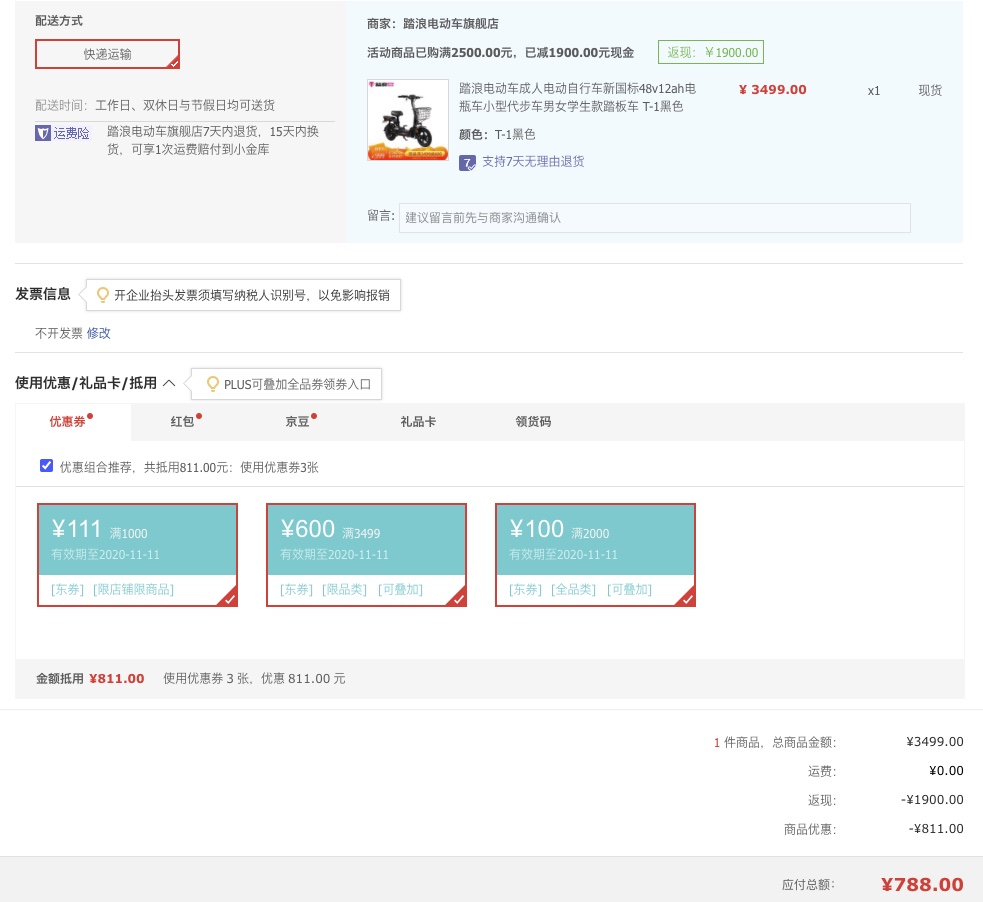
Task: Click the ¥3499.00 product price
Action: coord(772,90)
